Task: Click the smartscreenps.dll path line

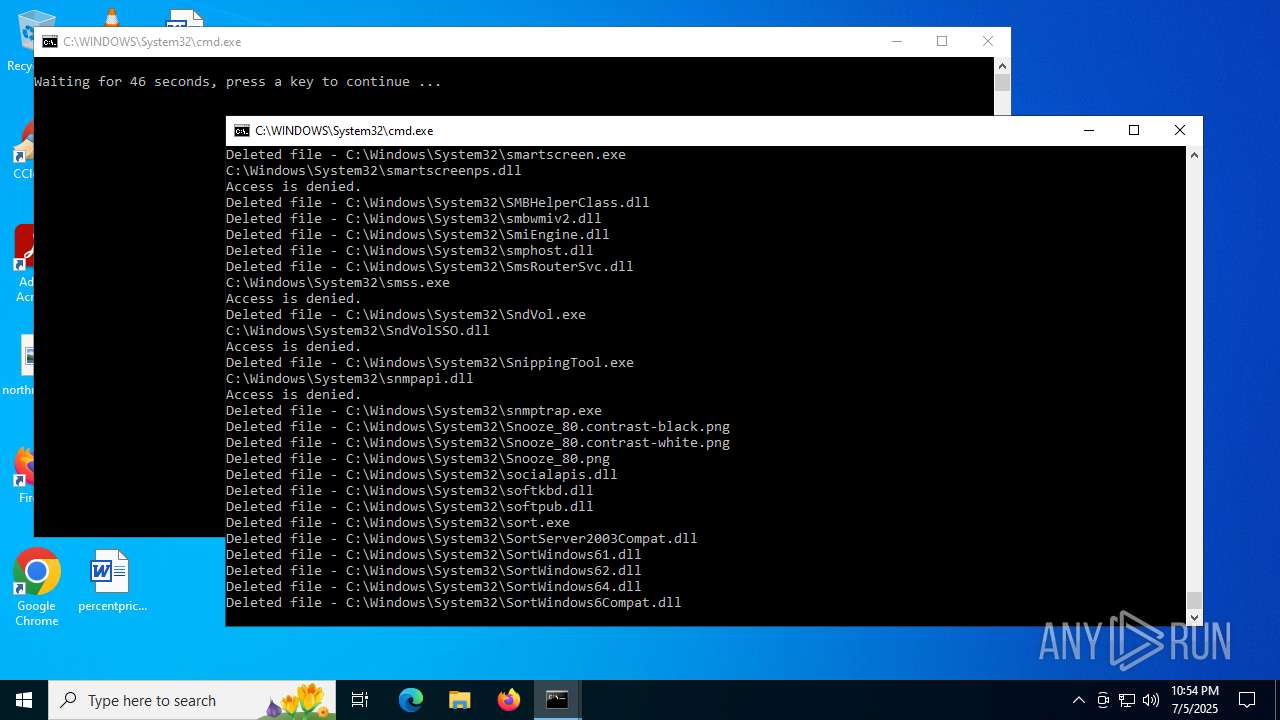Action: pyautogui.click(x=374, y=171)
